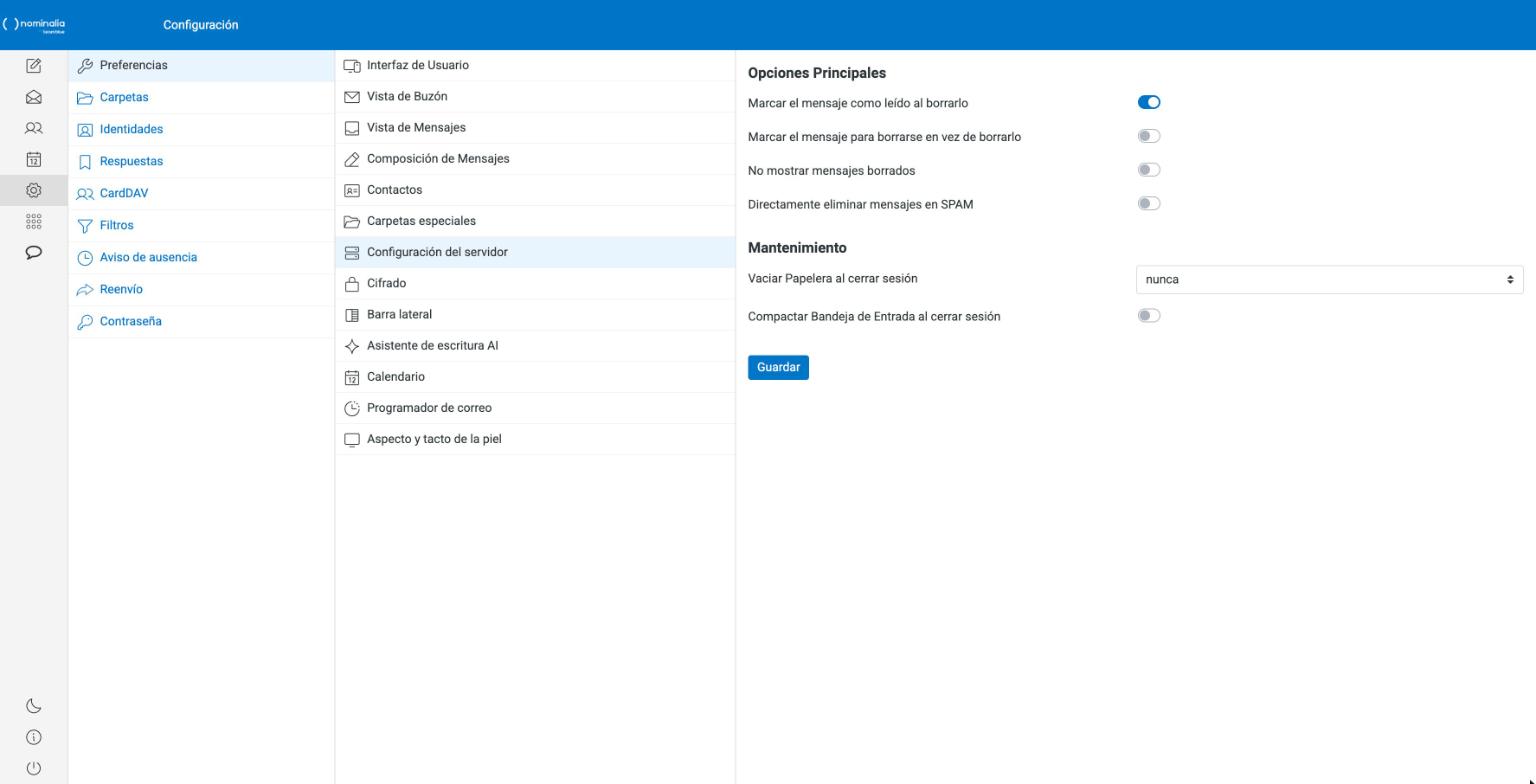Open the contacts icon in left sidebar
This screenshot has height=784, width=1536.
pyautogui.click(x=33, y=128)
